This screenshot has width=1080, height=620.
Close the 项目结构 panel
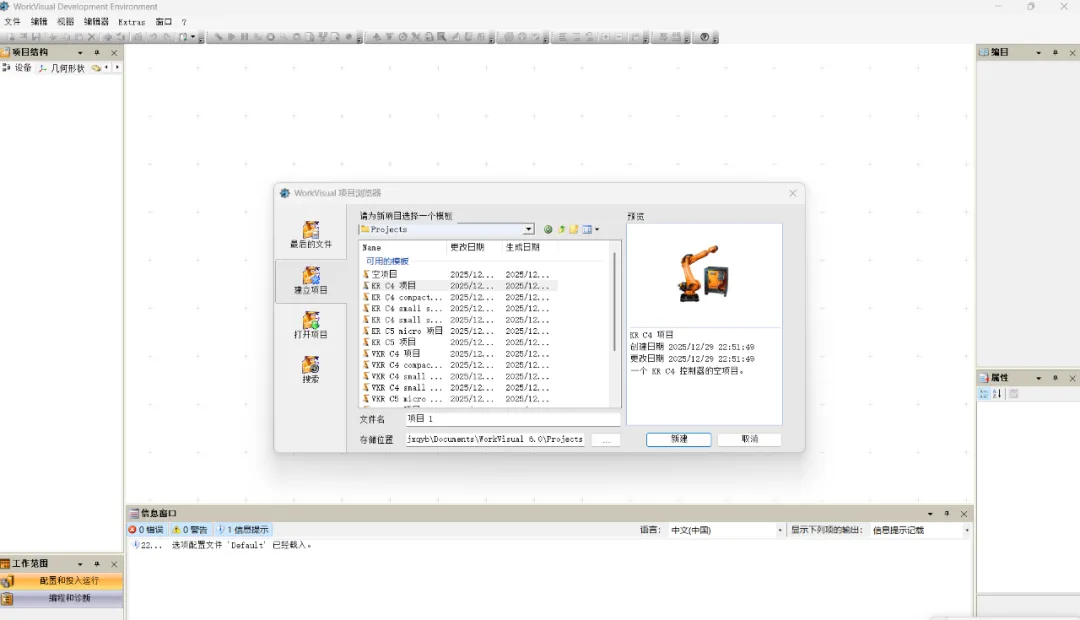coord(114,52)
